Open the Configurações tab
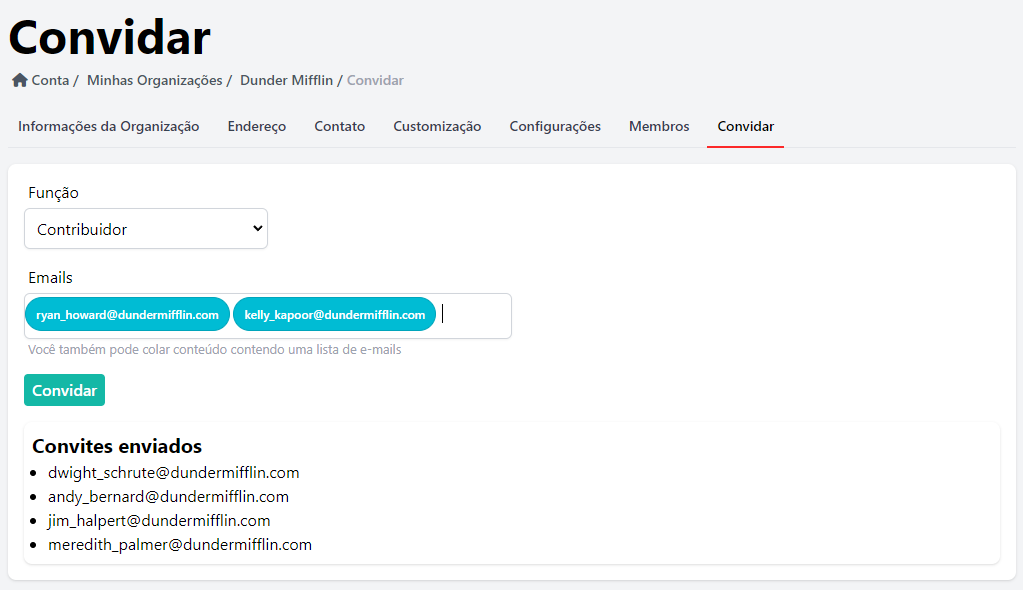 click(x=555, y=127)
